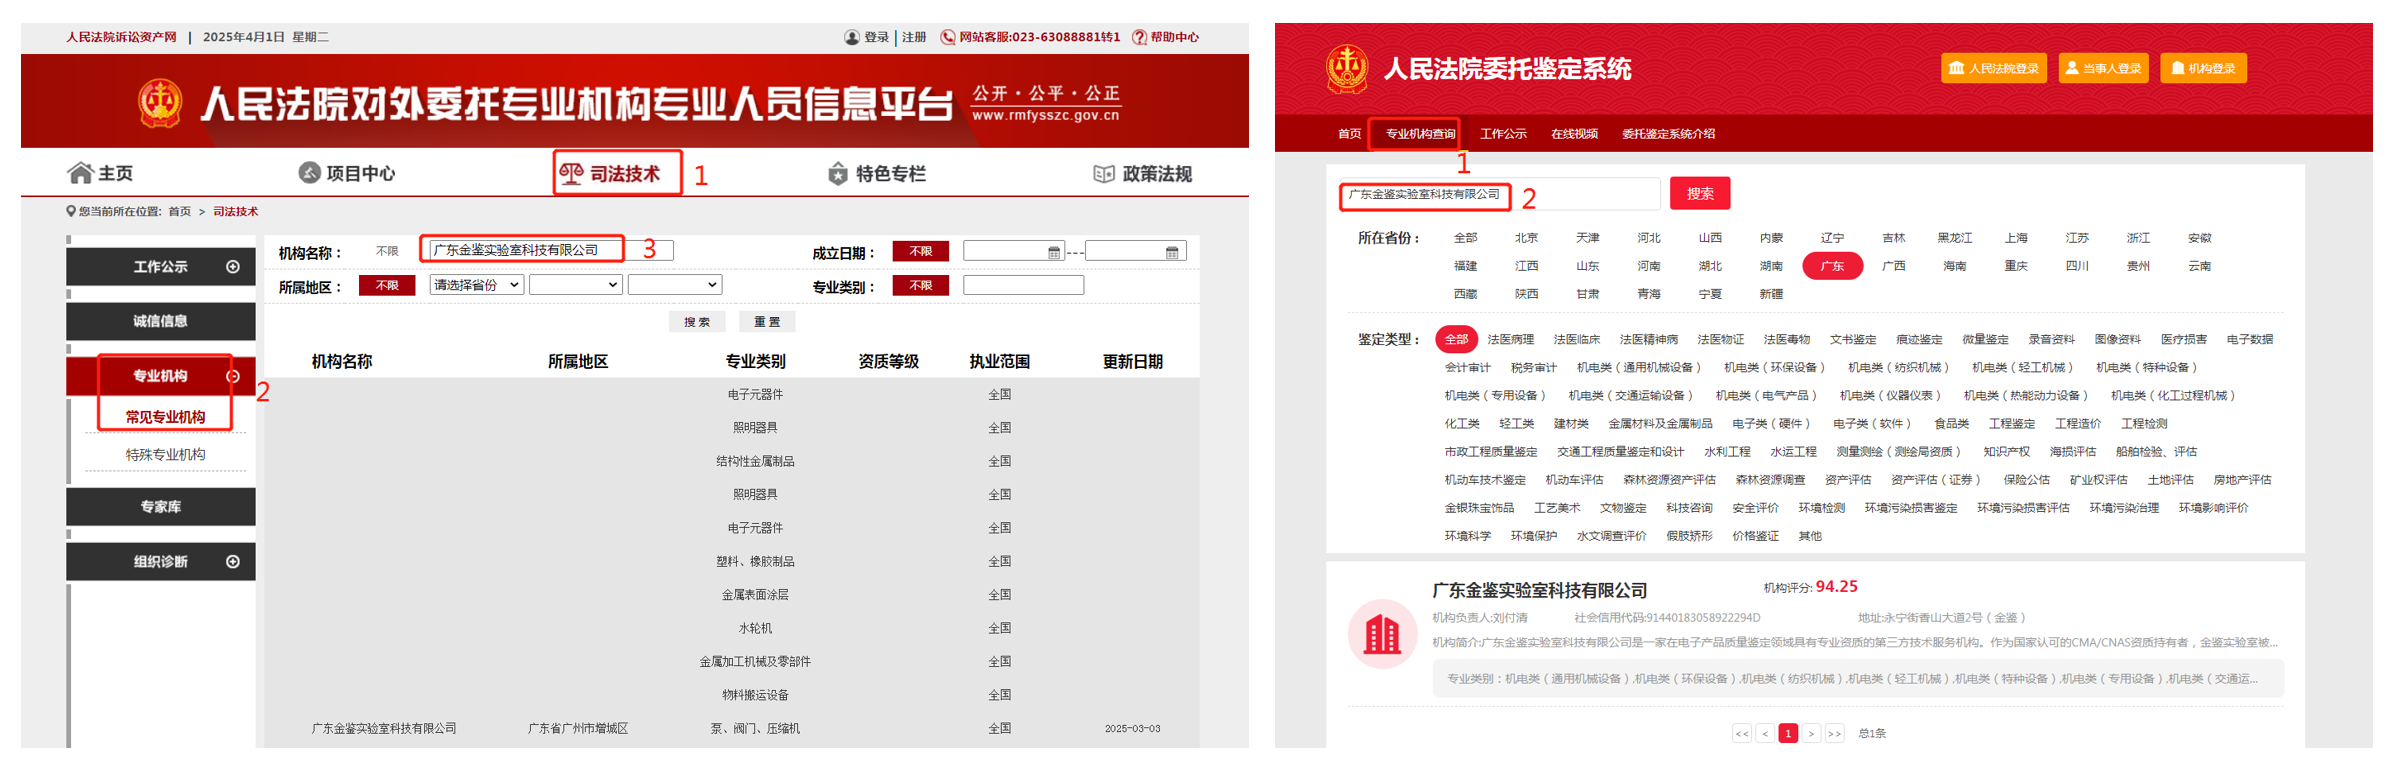Click the 泵、阀门、压缩机 table cell

755,729
